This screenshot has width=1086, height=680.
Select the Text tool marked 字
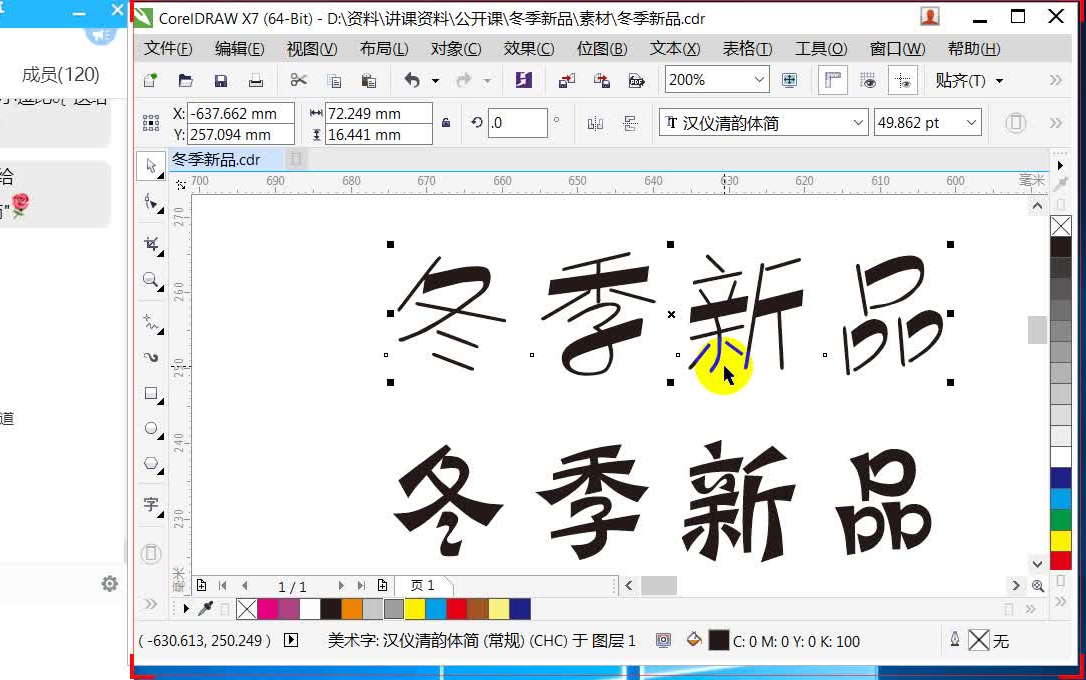[151, 505]
